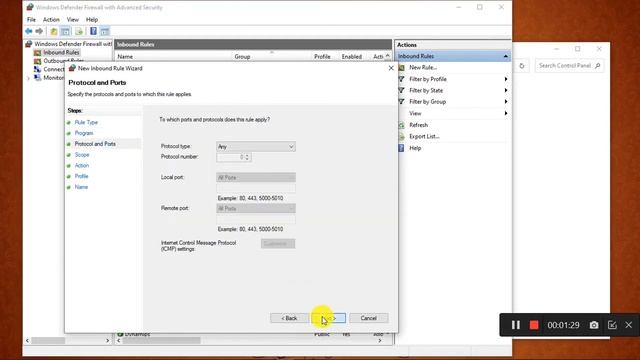
Task: Pause the screen recording
Action: tap(516, 325)
